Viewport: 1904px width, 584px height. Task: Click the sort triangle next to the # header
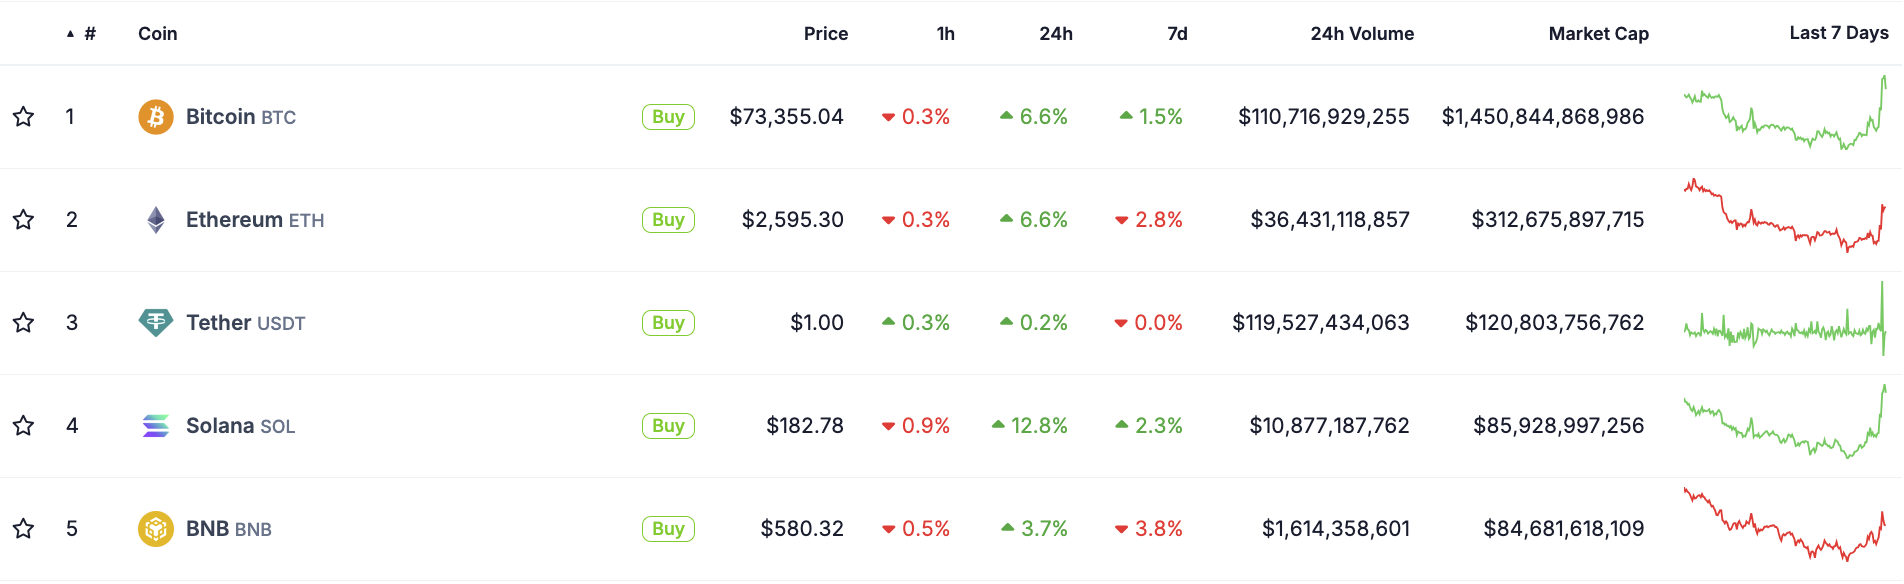coord(68,32)
